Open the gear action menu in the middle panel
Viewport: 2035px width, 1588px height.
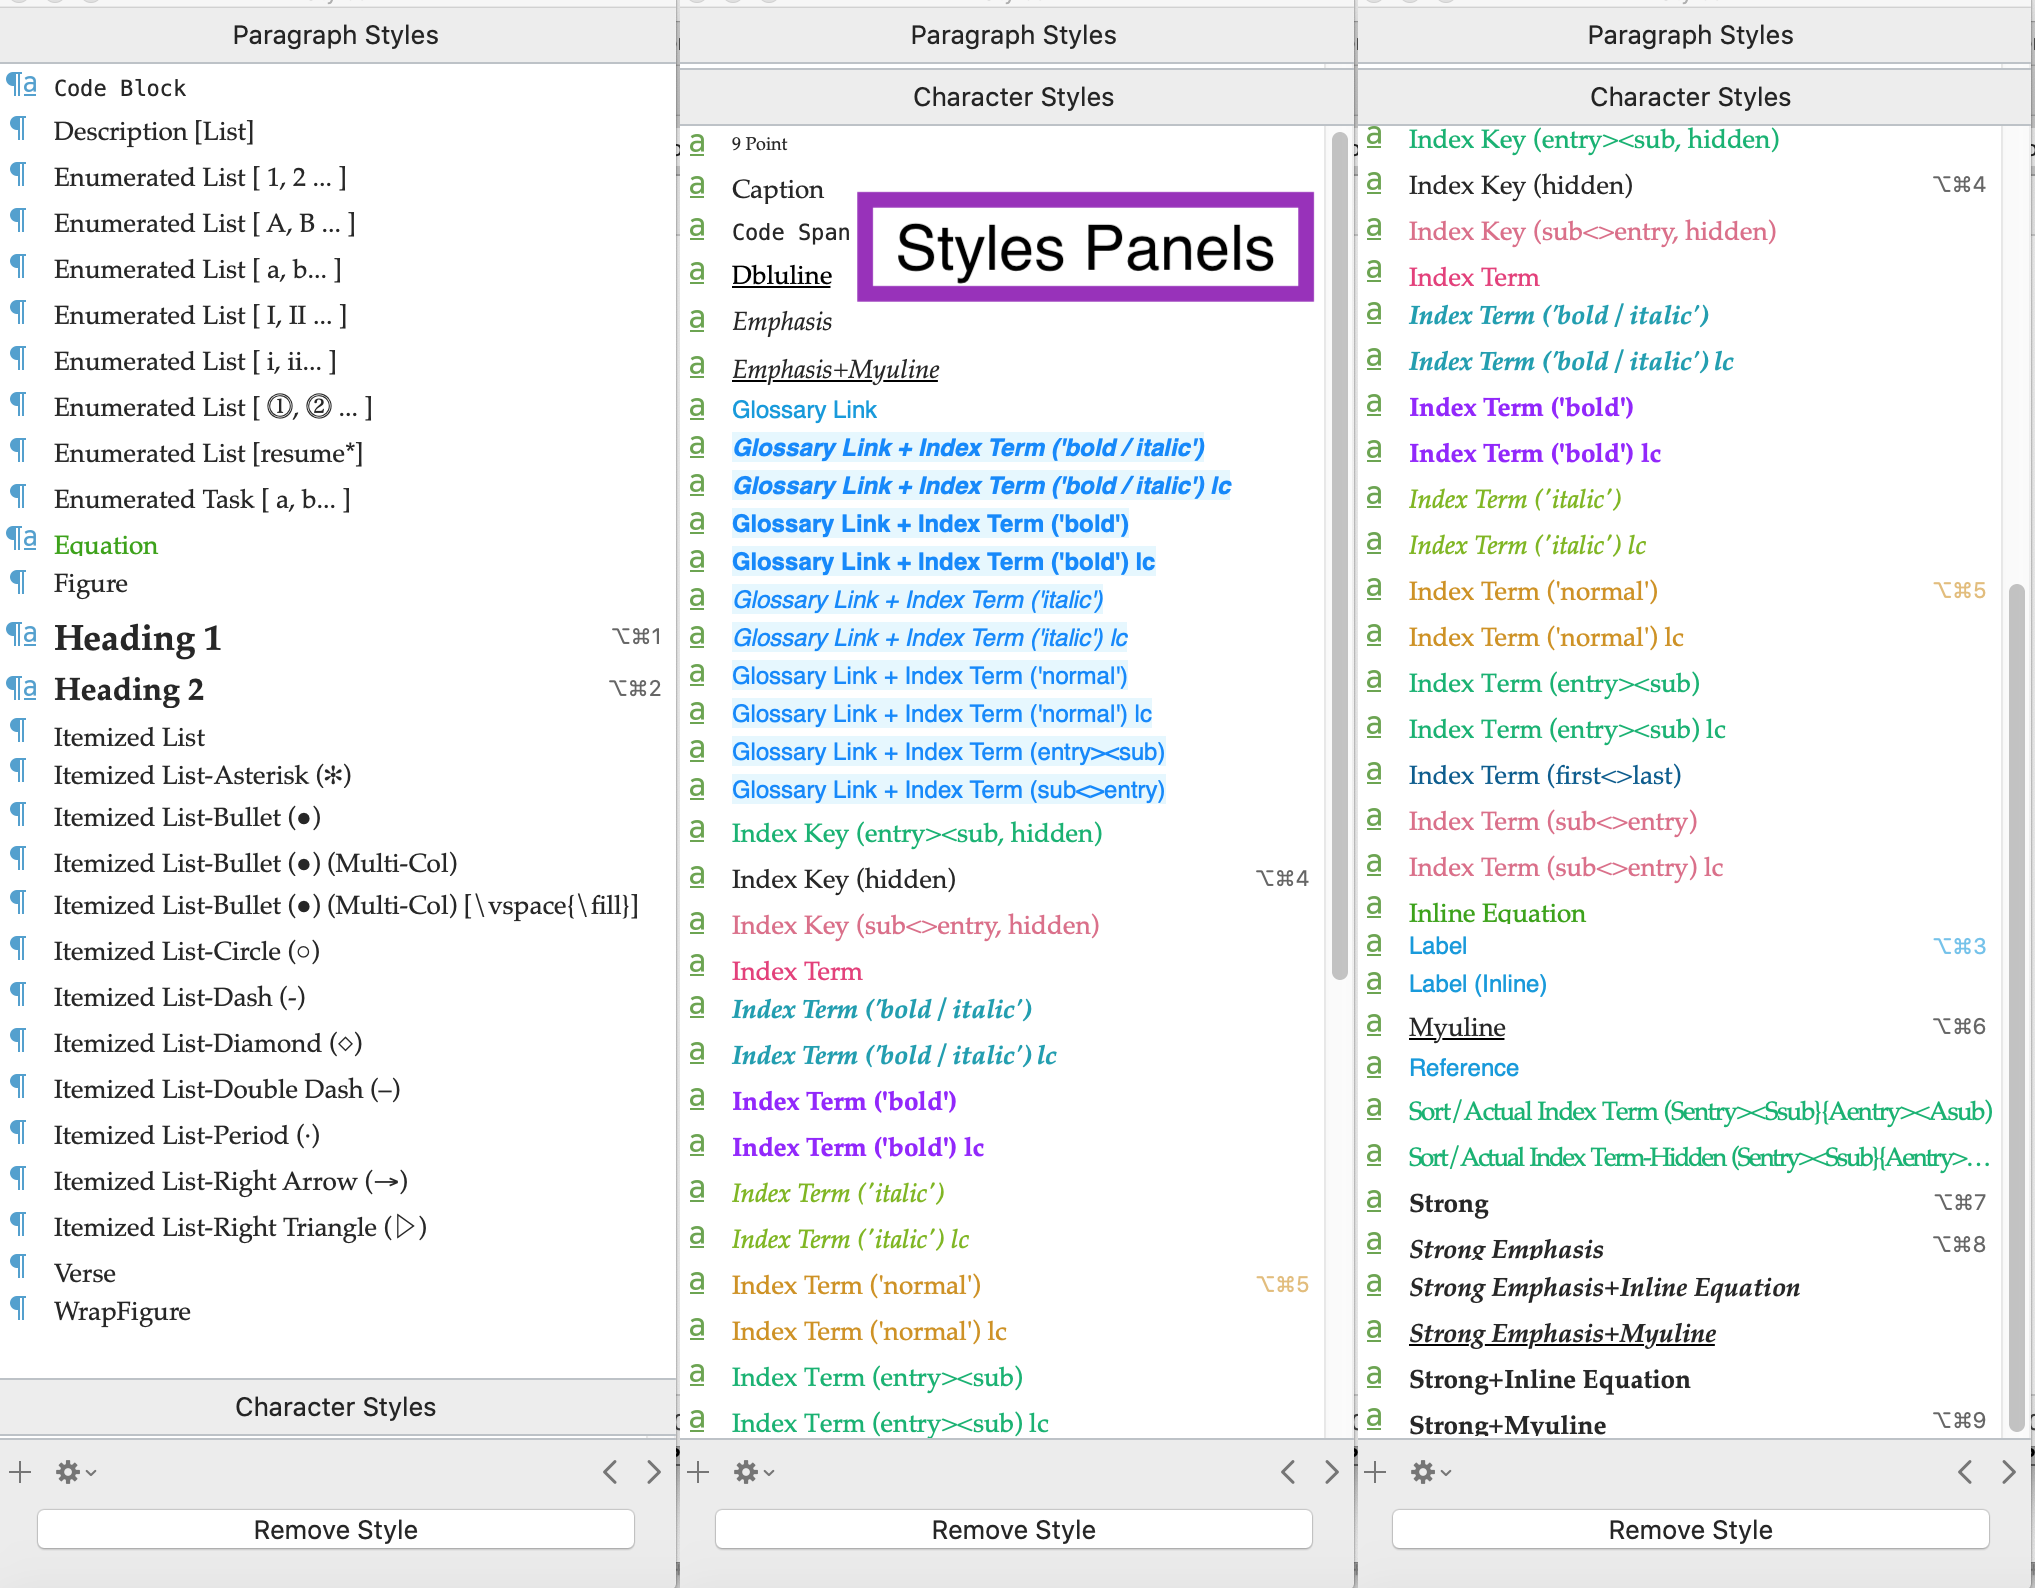(x=748, y=1471)
